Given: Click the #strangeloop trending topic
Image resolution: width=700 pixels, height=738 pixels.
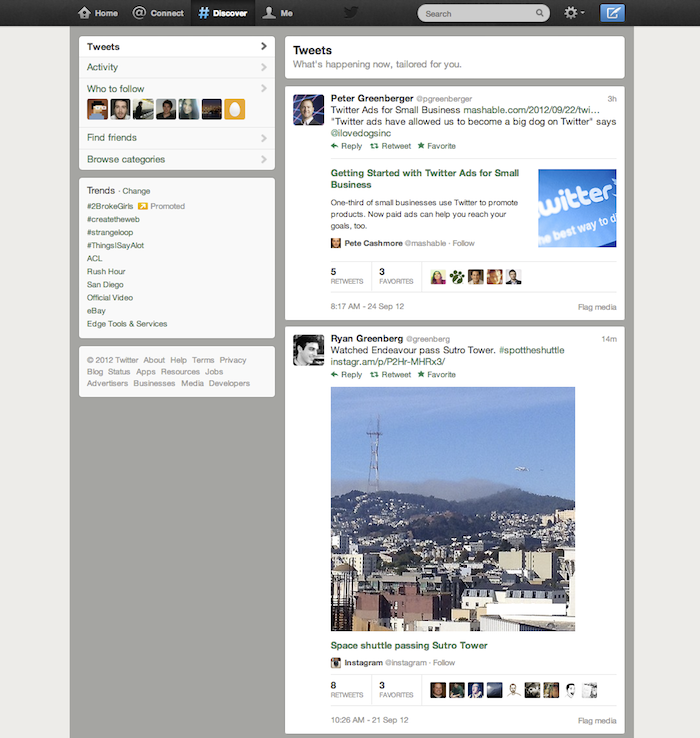Looking at the screenshot, I should (x=110, y=232).
